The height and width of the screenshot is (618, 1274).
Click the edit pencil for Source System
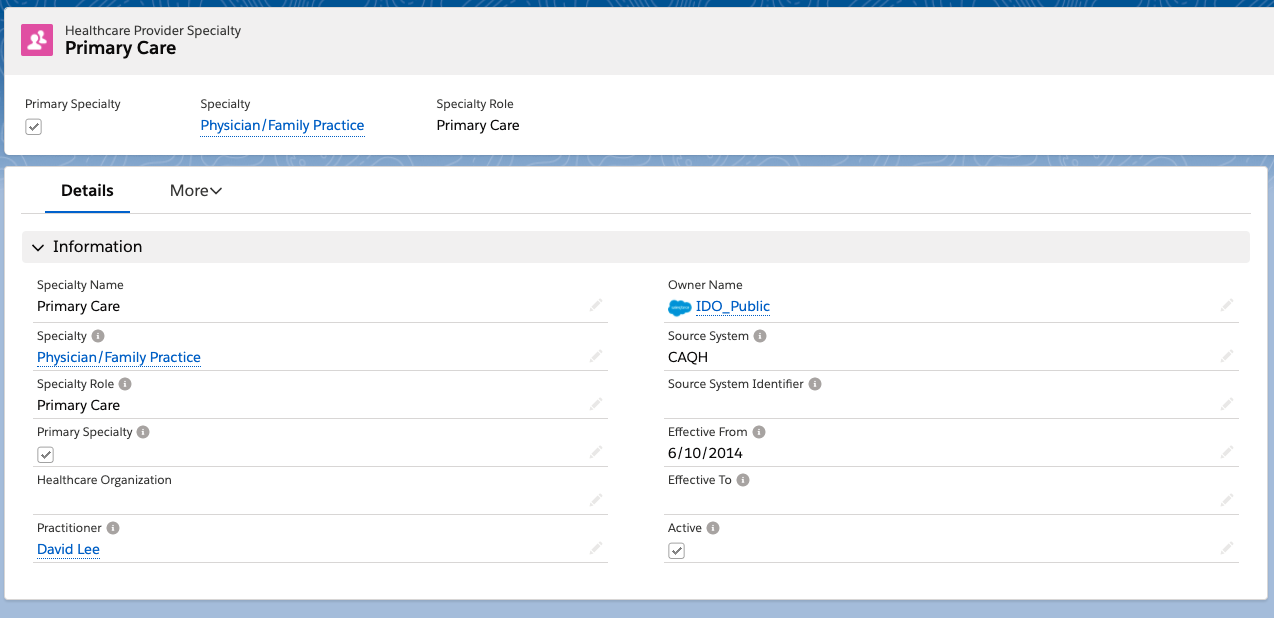pyautogui.click(x=1227, y=356)
